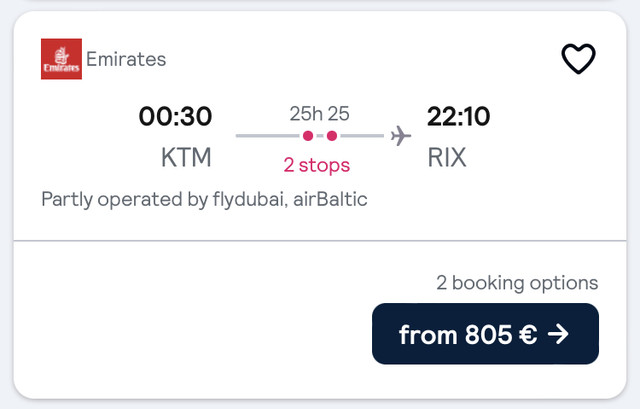
Task: Click the Emirates airline name
Action: [126, 59]
